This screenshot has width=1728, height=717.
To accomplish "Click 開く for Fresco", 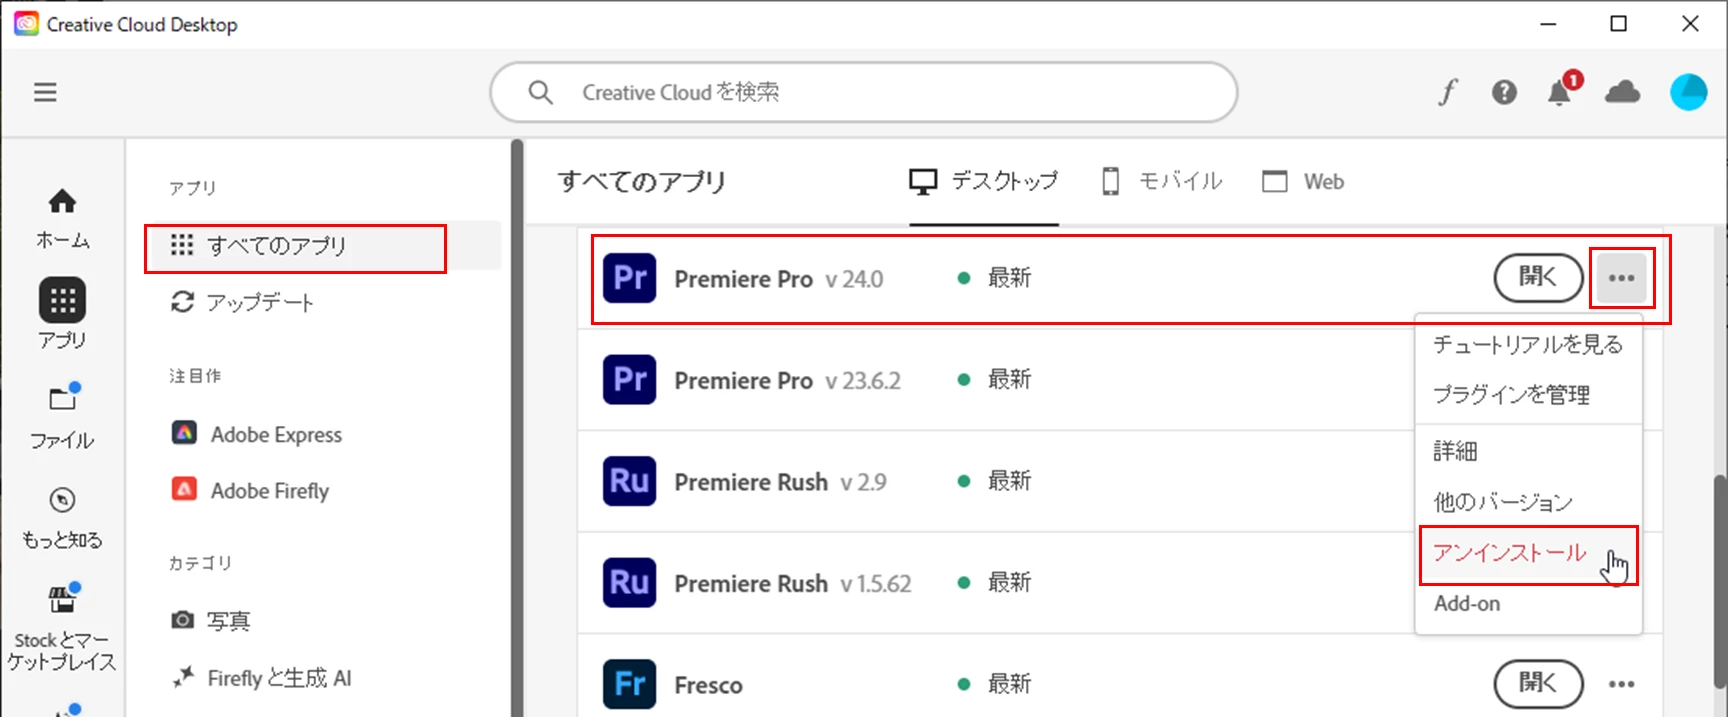I will [x=1538, y=684].
